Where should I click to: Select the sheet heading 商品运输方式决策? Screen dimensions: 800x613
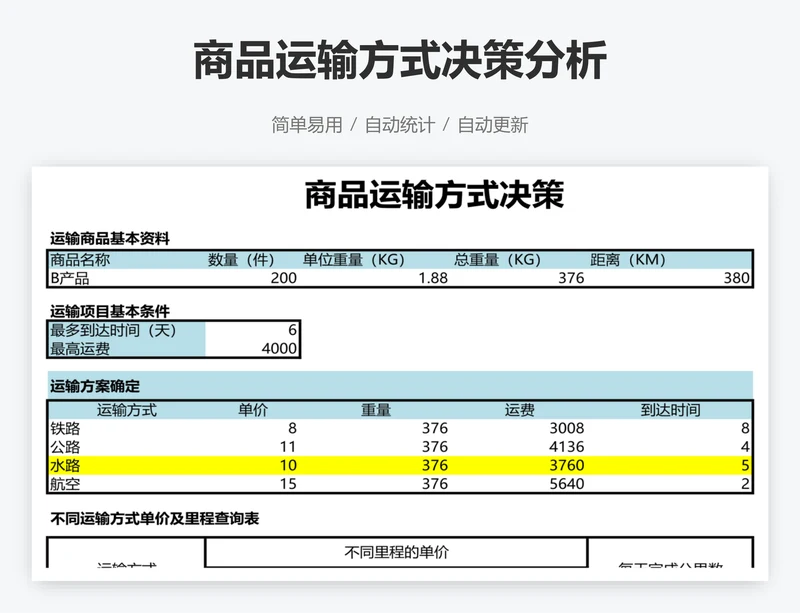[x=434, y=194]
